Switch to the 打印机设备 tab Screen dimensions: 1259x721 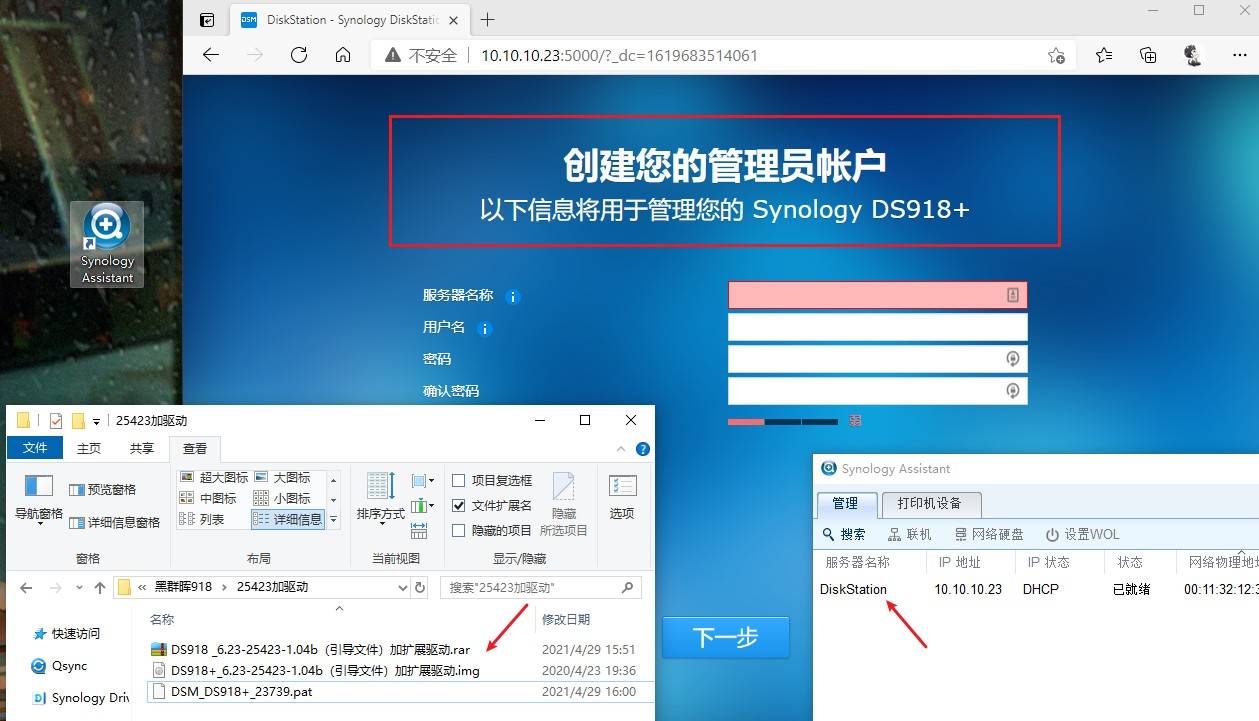931,504
